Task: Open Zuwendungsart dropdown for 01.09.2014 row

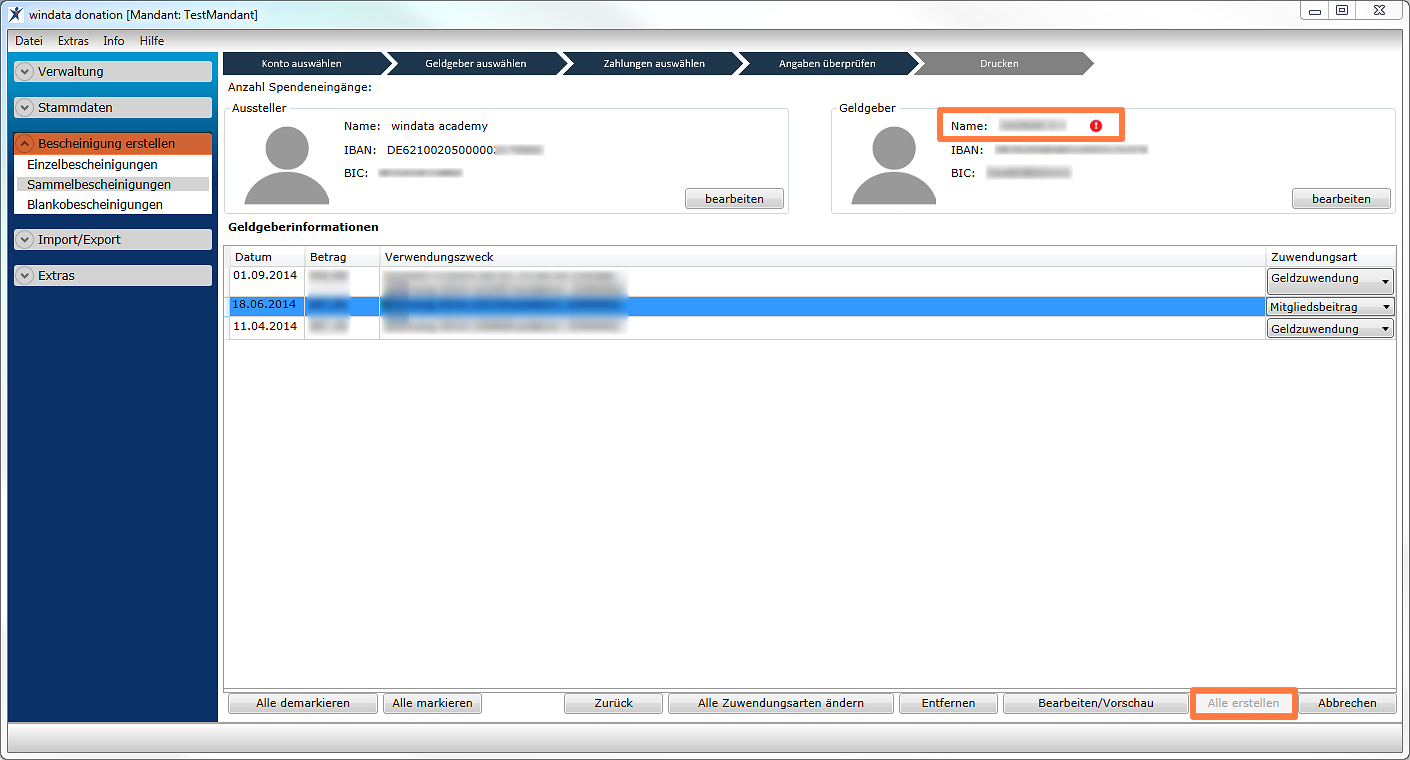Action: (1330, 280)
